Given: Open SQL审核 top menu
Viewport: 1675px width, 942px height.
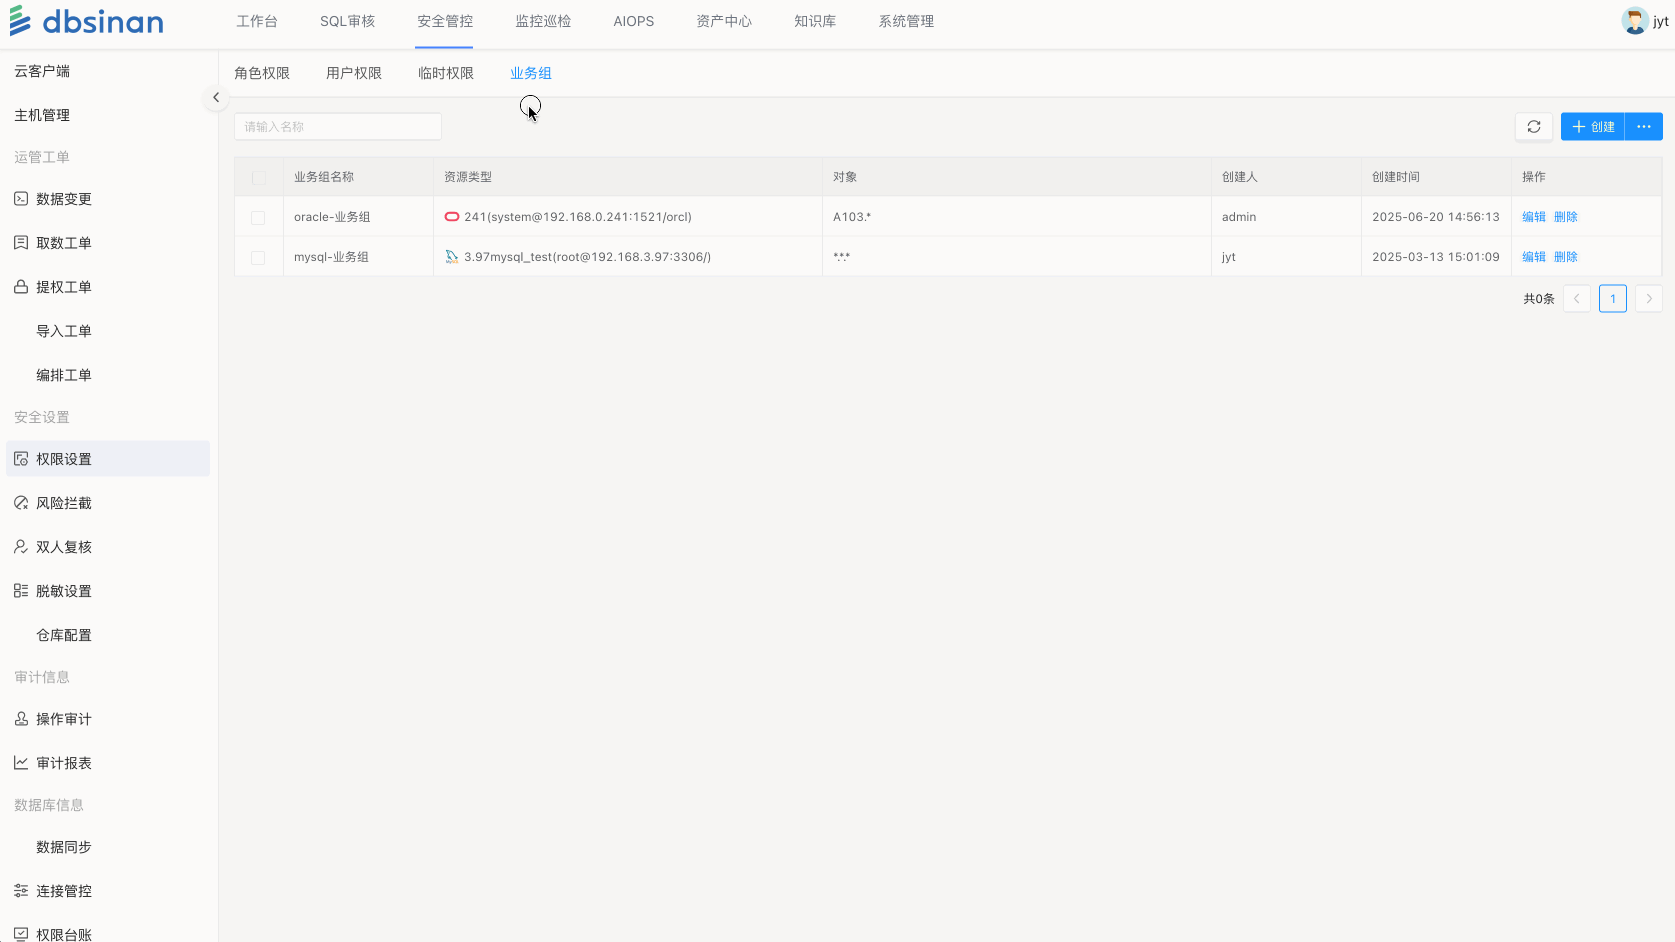Looking at the screenshot, I should (347, 21).
